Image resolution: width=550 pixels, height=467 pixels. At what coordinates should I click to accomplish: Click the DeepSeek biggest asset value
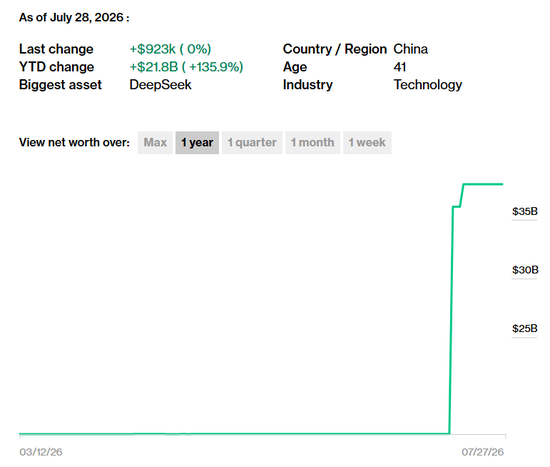[x=160, y=85]
